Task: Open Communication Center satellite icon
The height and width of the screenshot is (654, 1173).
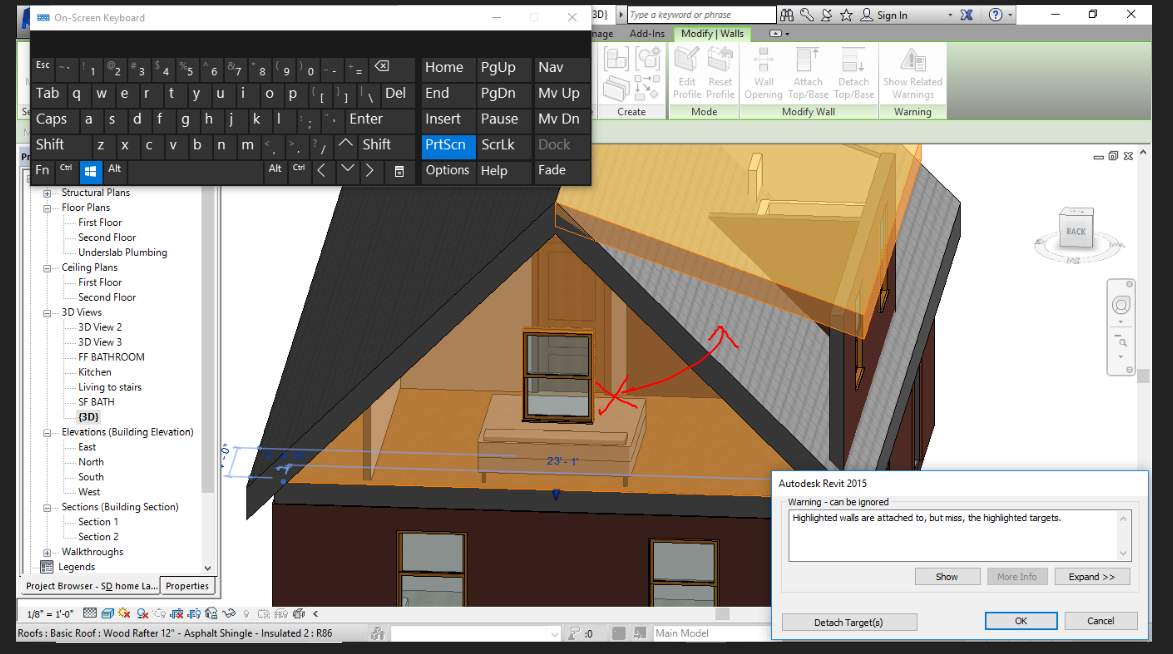Action: click(827, 15)
